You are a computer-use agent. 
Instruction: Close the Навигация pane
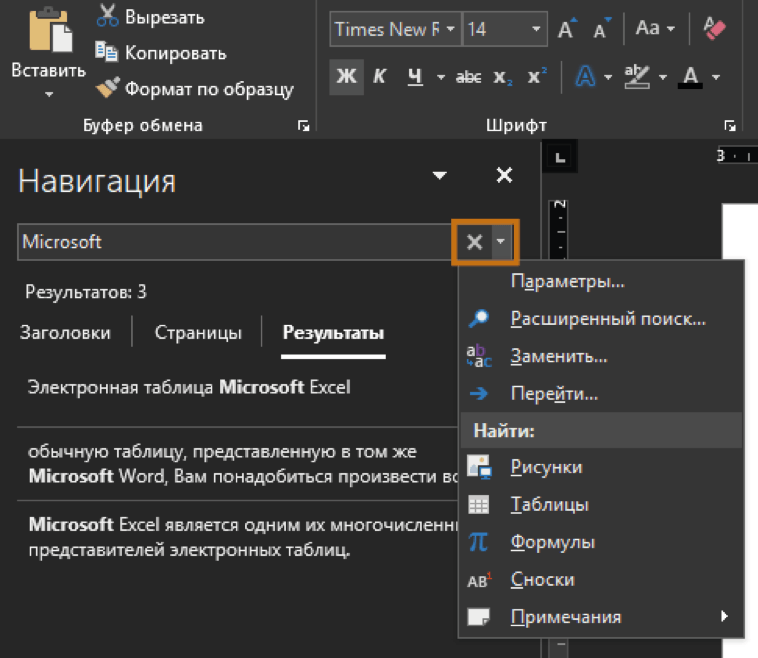tap(504, 175)
